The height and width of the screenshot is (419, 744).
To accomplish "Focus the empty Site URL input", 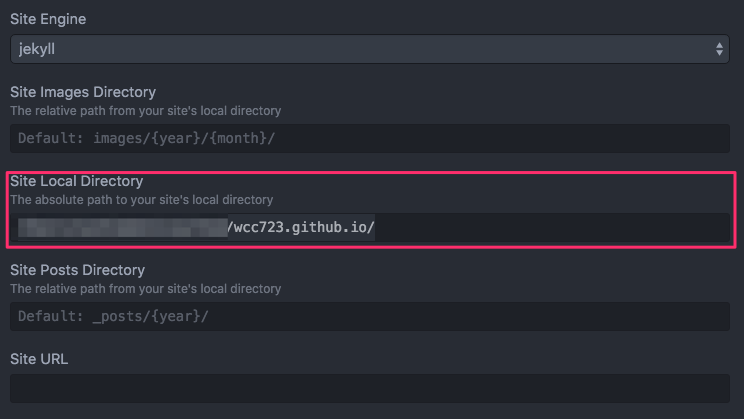I will 370,388.
